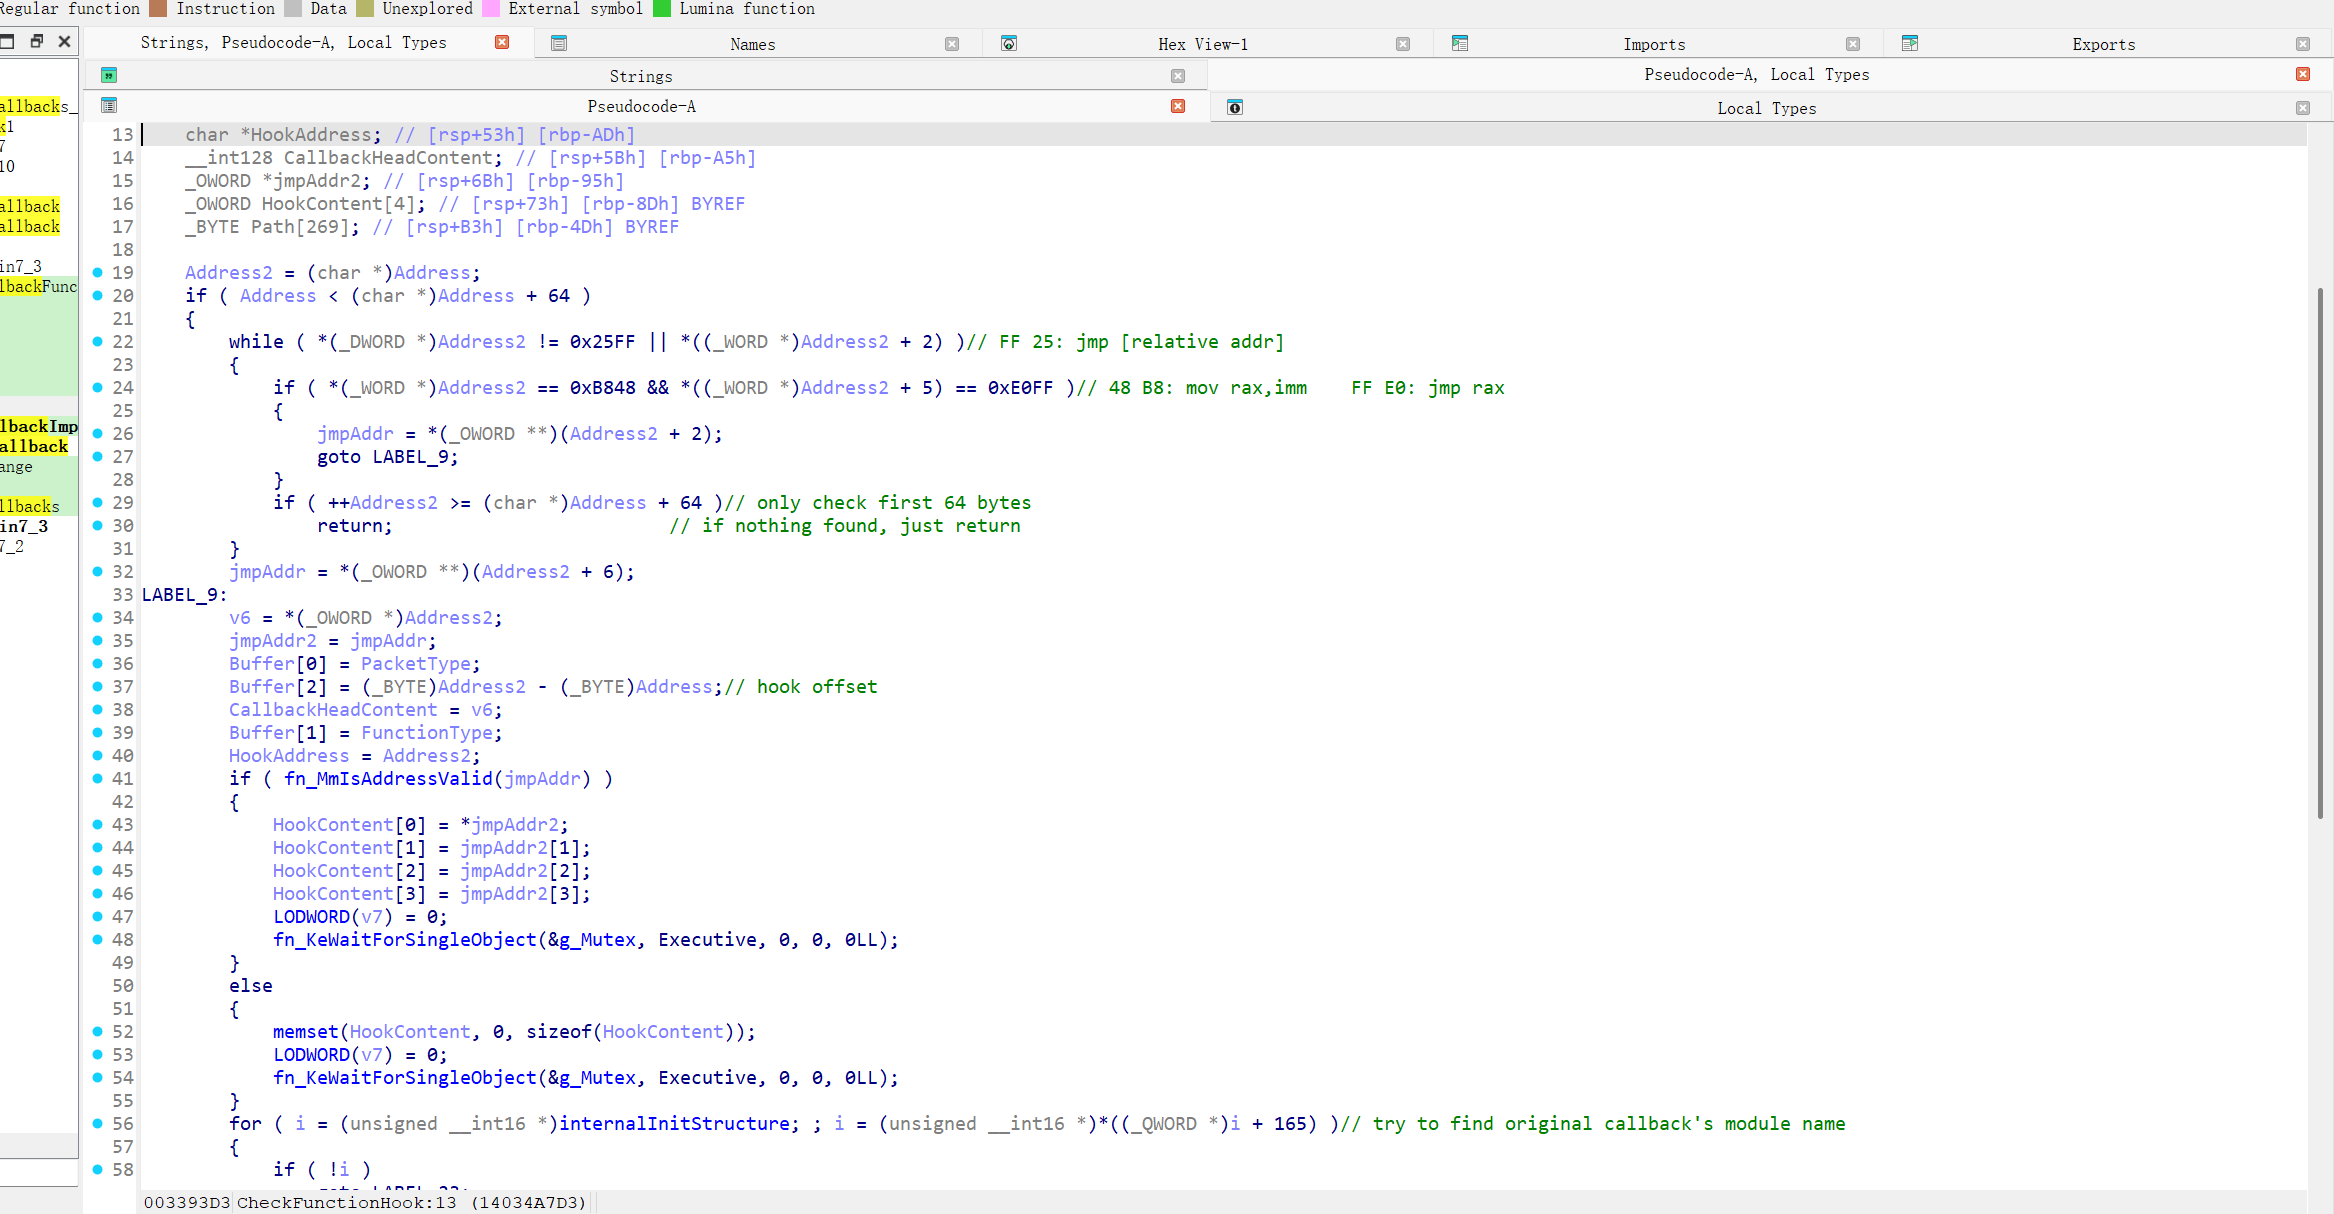Click 'lbackFunc' item in left functions list
Image resolution: width=2334 pixels, height=1214 pixels.
point(39,286)
